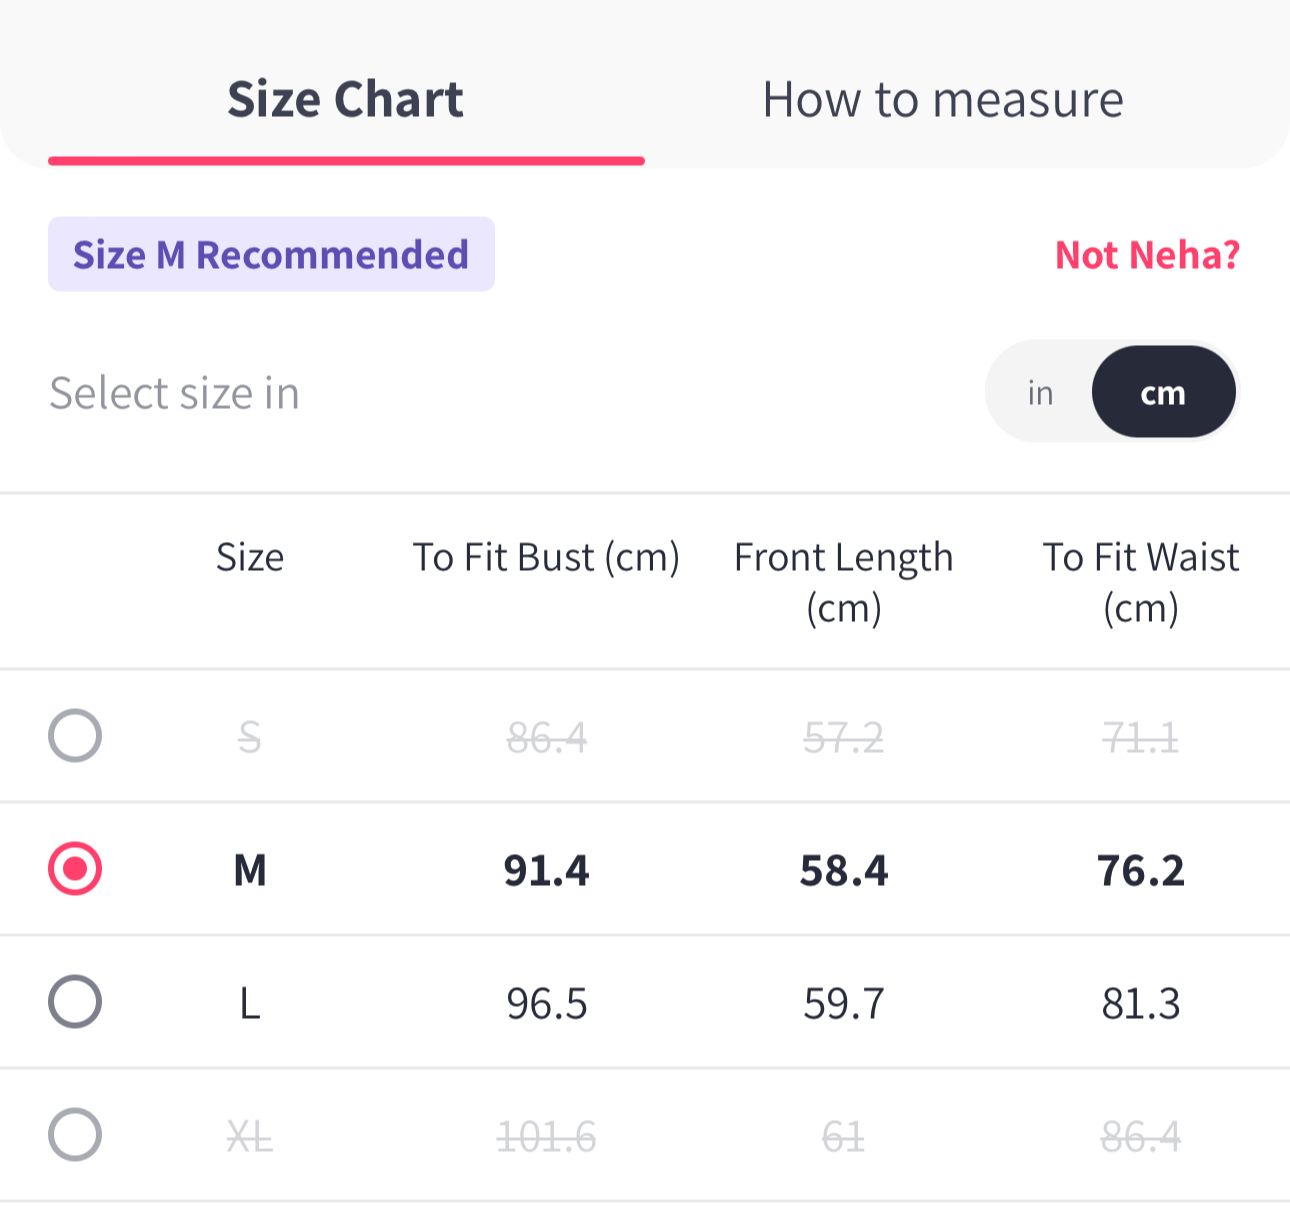This screenshot has width=1290, height=1223.
Task: Switch units to inches
Action: tap(1040, 393)
